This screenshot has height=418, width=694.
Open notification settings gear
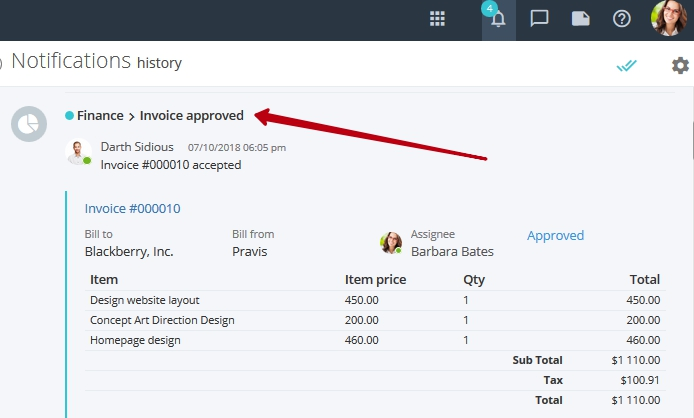[x=680, y=66]
